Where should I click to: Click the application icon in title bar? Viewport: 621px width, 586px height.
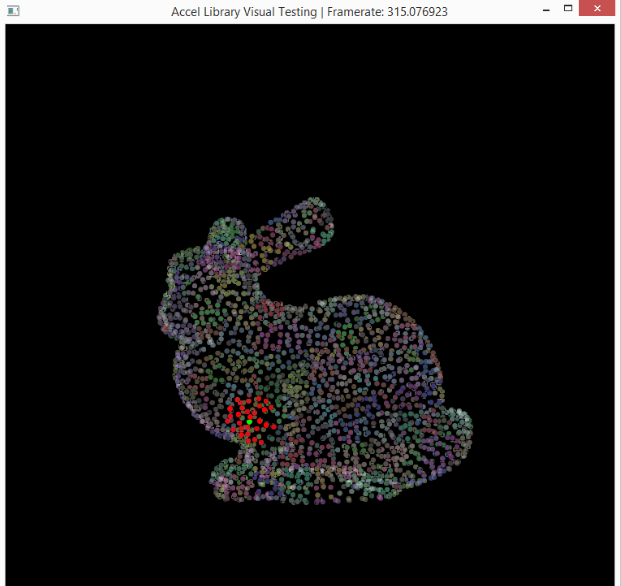coord(13,11)
